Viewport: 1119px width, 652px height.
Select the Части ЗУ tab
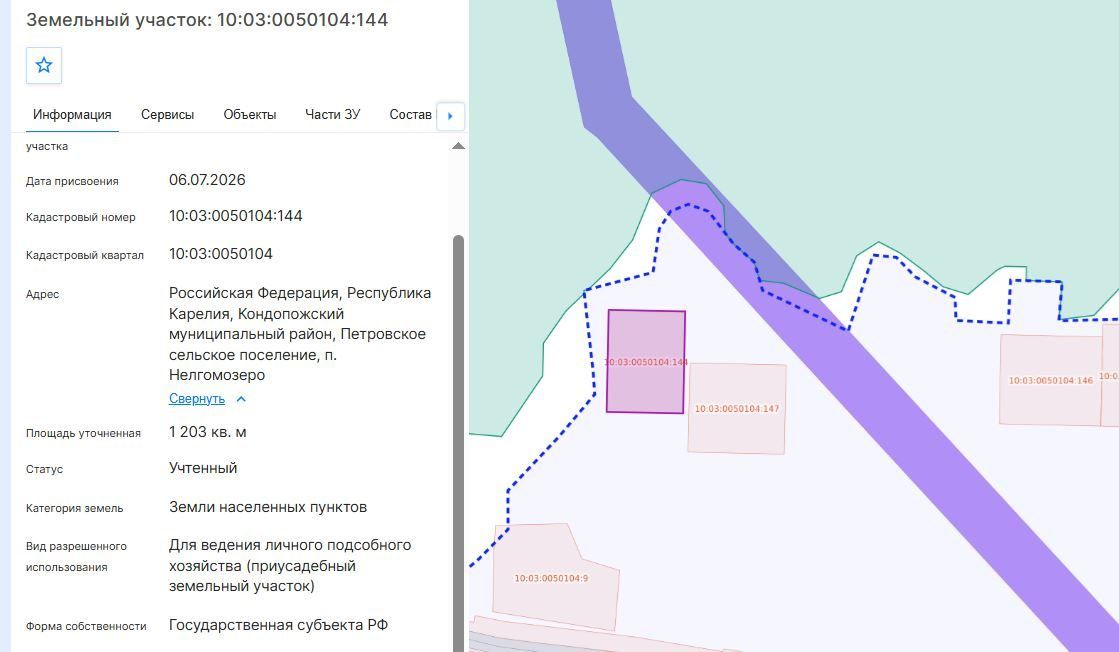click(x=333, y=114)
